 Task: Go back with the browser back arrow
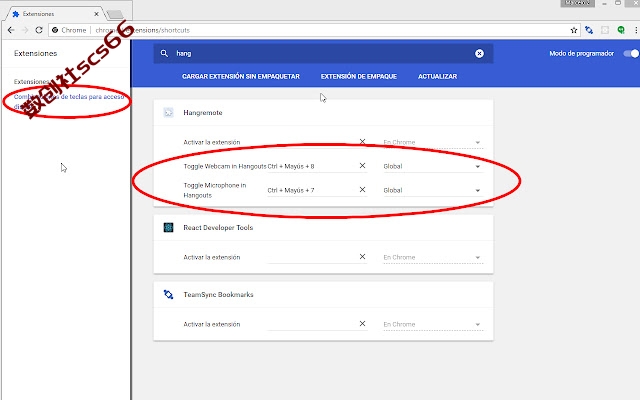(x=11, y=30)
